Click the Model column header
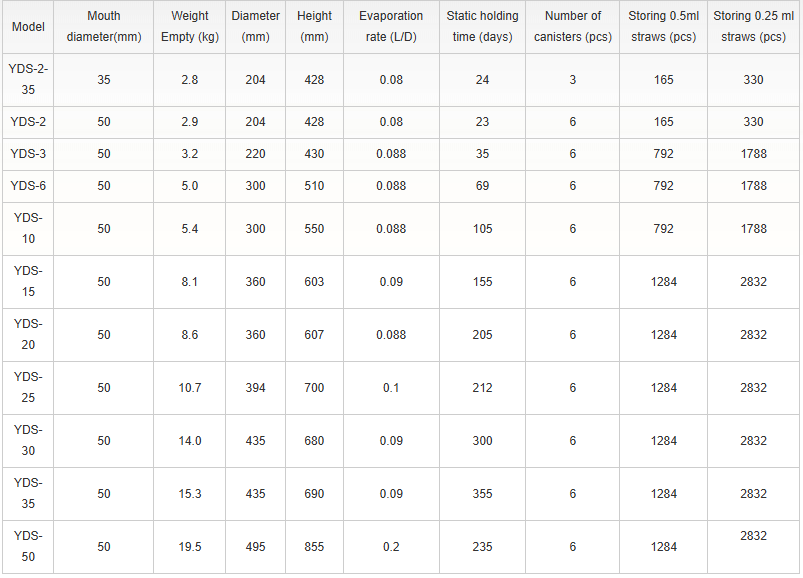Image resolution: width=803 pixels, height=578 pixels. (27, 27)
